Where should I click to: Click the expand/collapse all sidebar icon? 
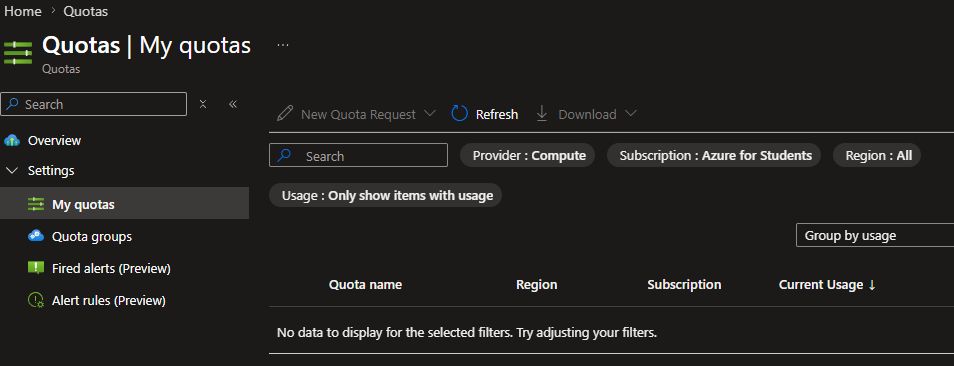coord(203,104)
